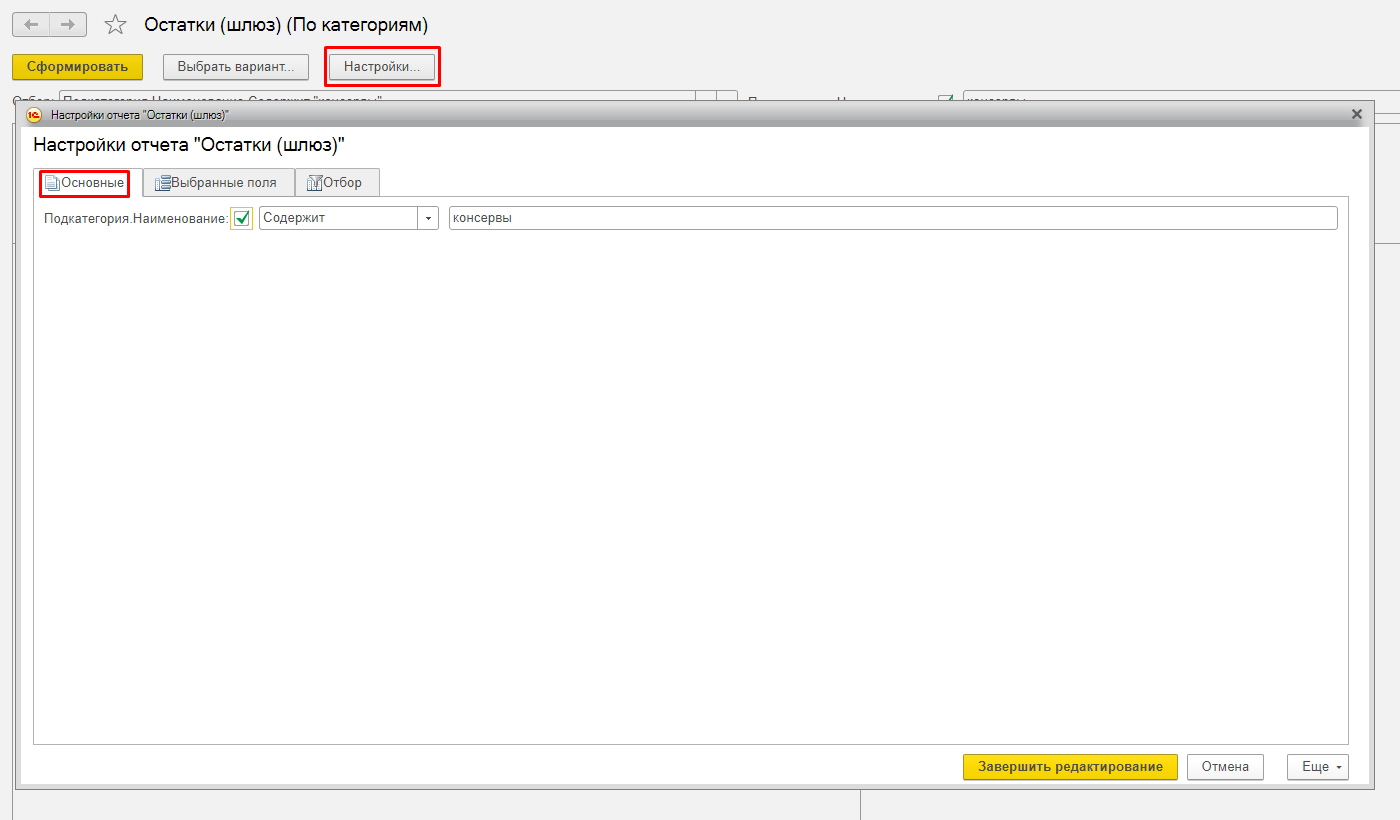Switch to the Отбор filter tab
Image resolution: width=1400 pixels, height=820 pixels.
(337, 183)
